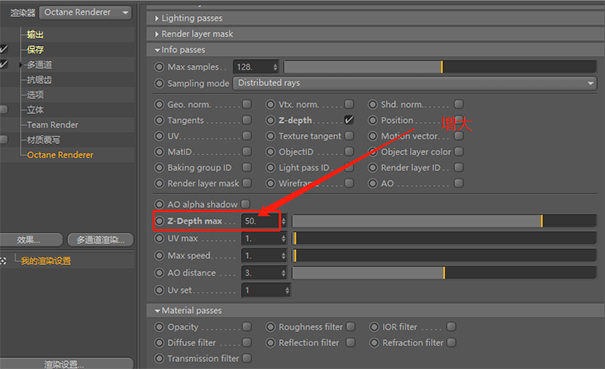Click the Z-Depth max value field
Screen dimensions: 605x369
[260, 221]
